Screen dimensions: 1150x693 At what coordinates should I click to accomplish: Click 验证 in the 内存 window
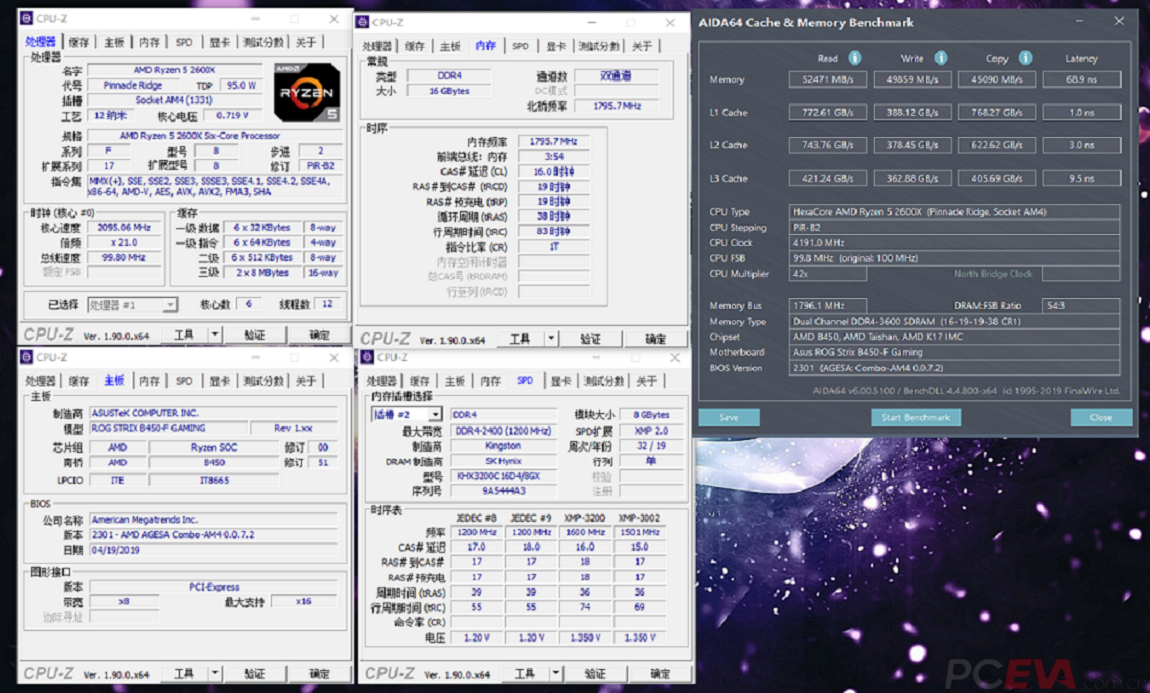590,338
